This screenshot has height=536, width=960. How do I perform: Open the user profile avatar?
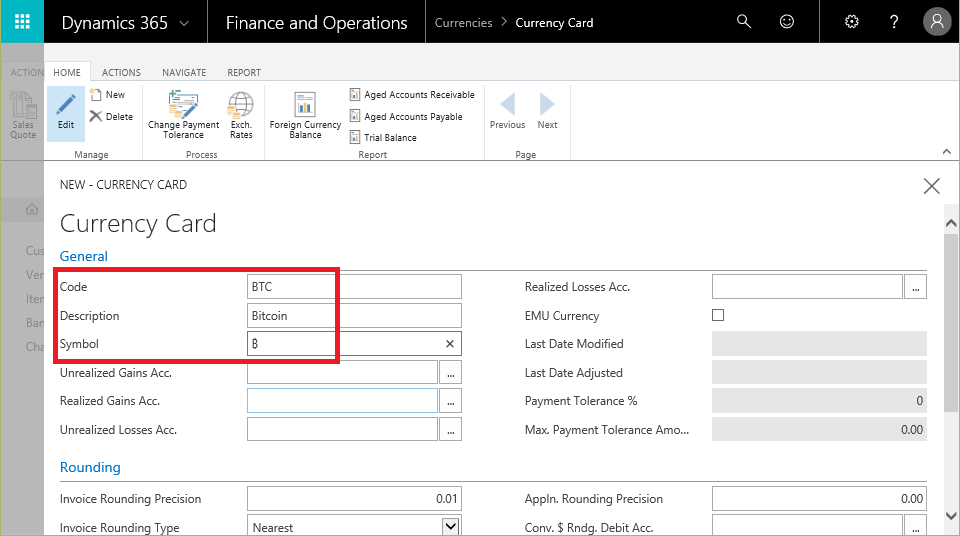pos(937,22)
